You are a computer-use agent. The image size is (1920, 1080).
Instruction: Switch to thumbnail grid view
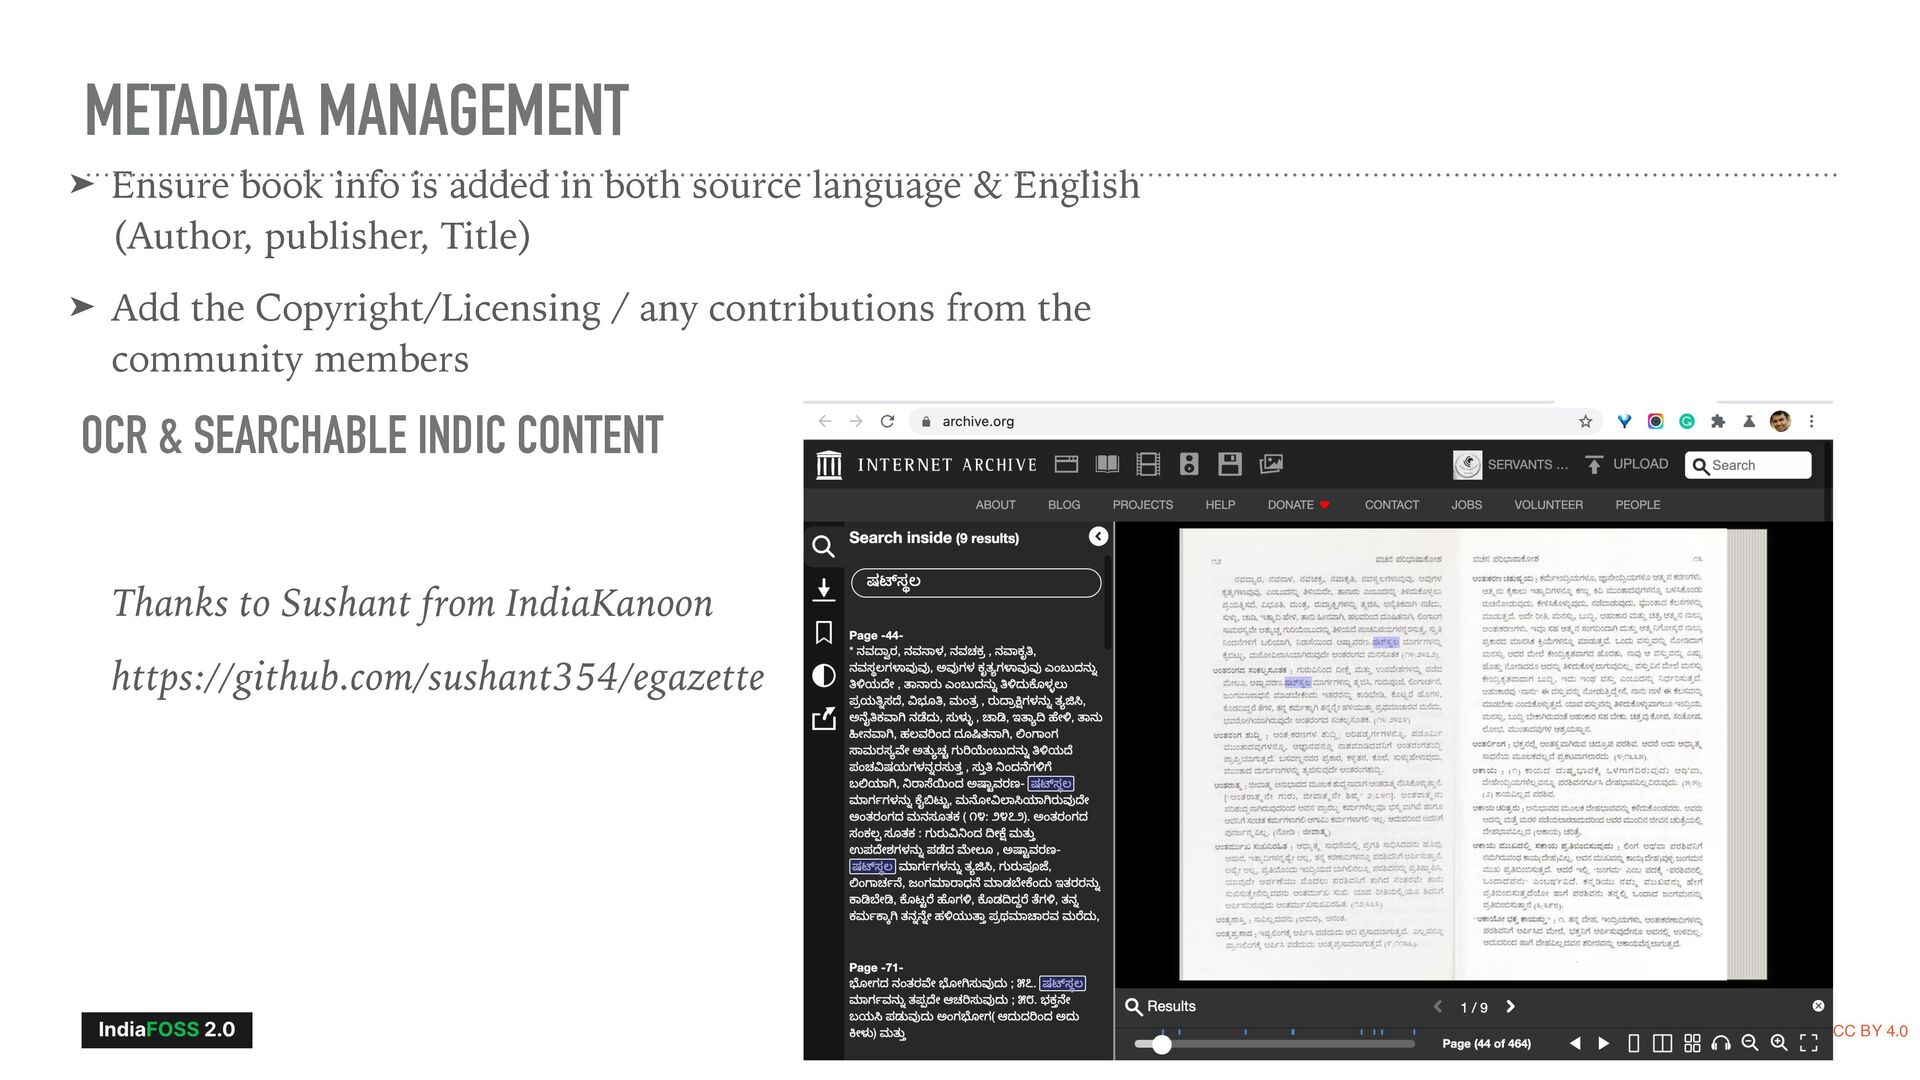point(1692,1043)
